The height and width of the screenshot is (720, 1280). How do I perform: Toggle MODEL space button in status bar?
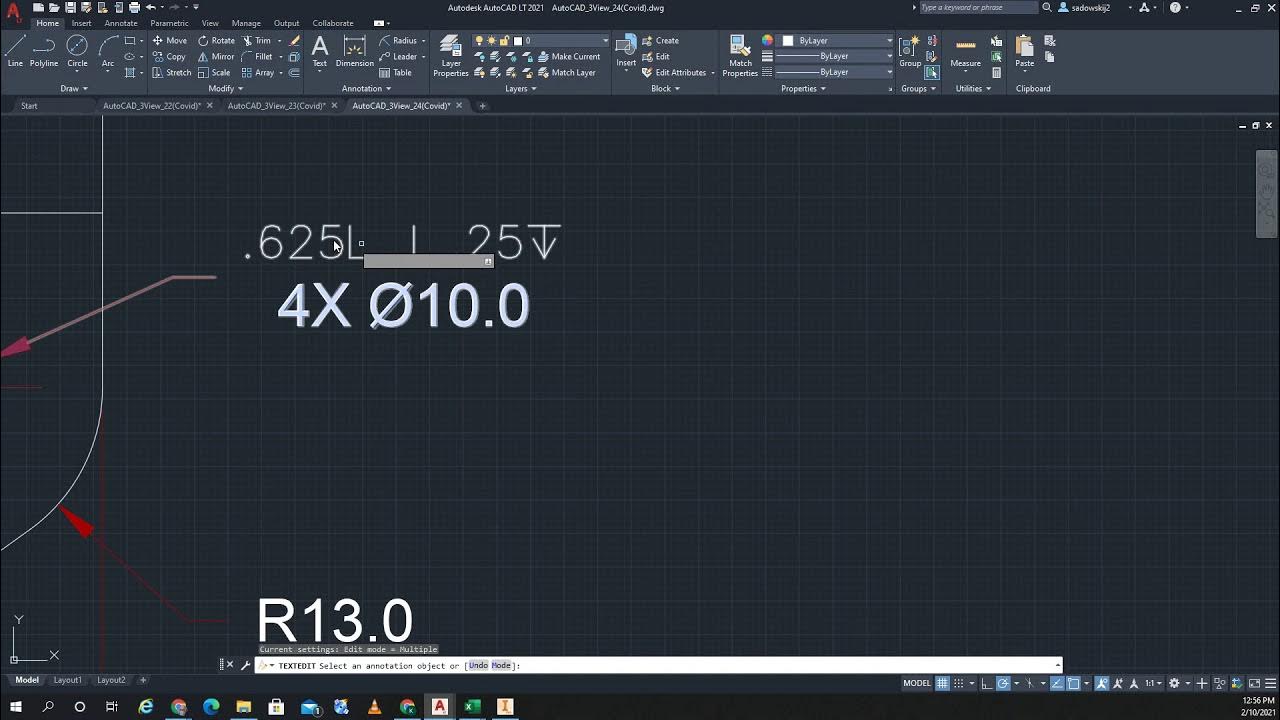[x=917, y=684]
